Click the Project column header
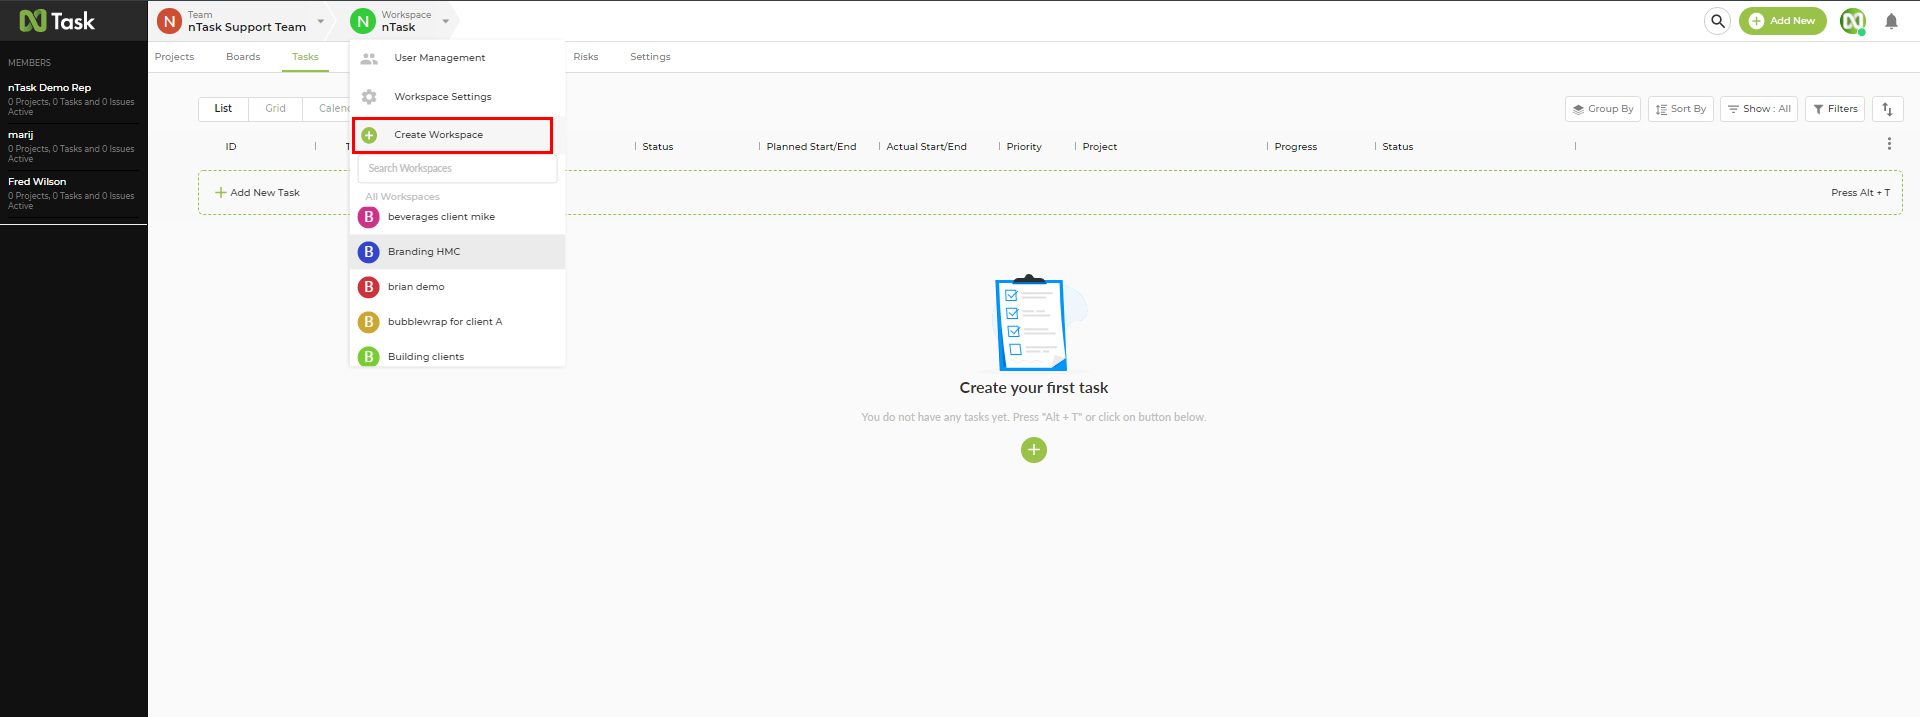 click(x=1099, y=147)
